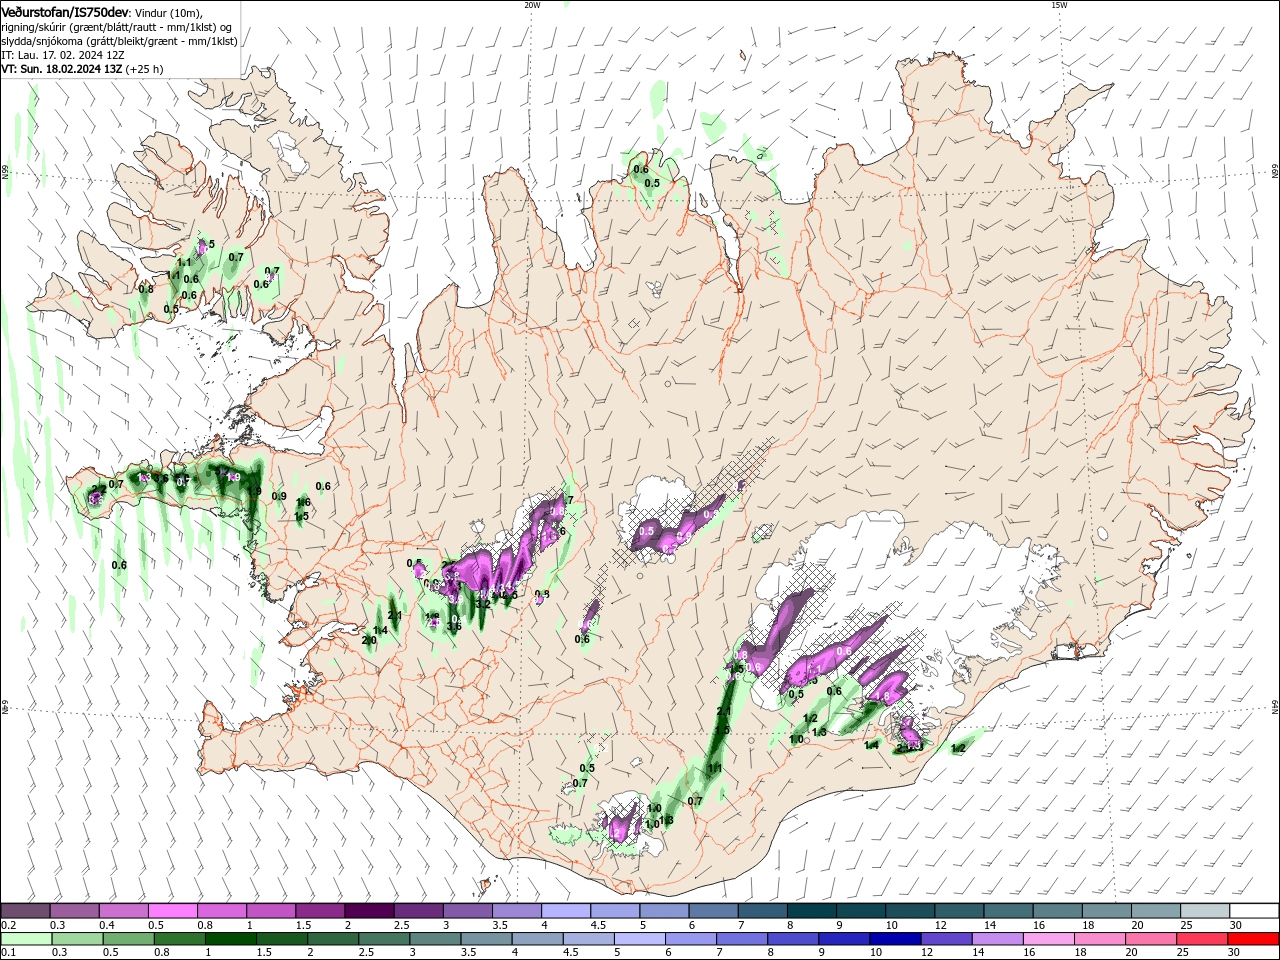Screen dimensions: 1280x960
Task: Pick the darkest purple swatch between 2 and 2.5
Action: click(x=369, y=910)
